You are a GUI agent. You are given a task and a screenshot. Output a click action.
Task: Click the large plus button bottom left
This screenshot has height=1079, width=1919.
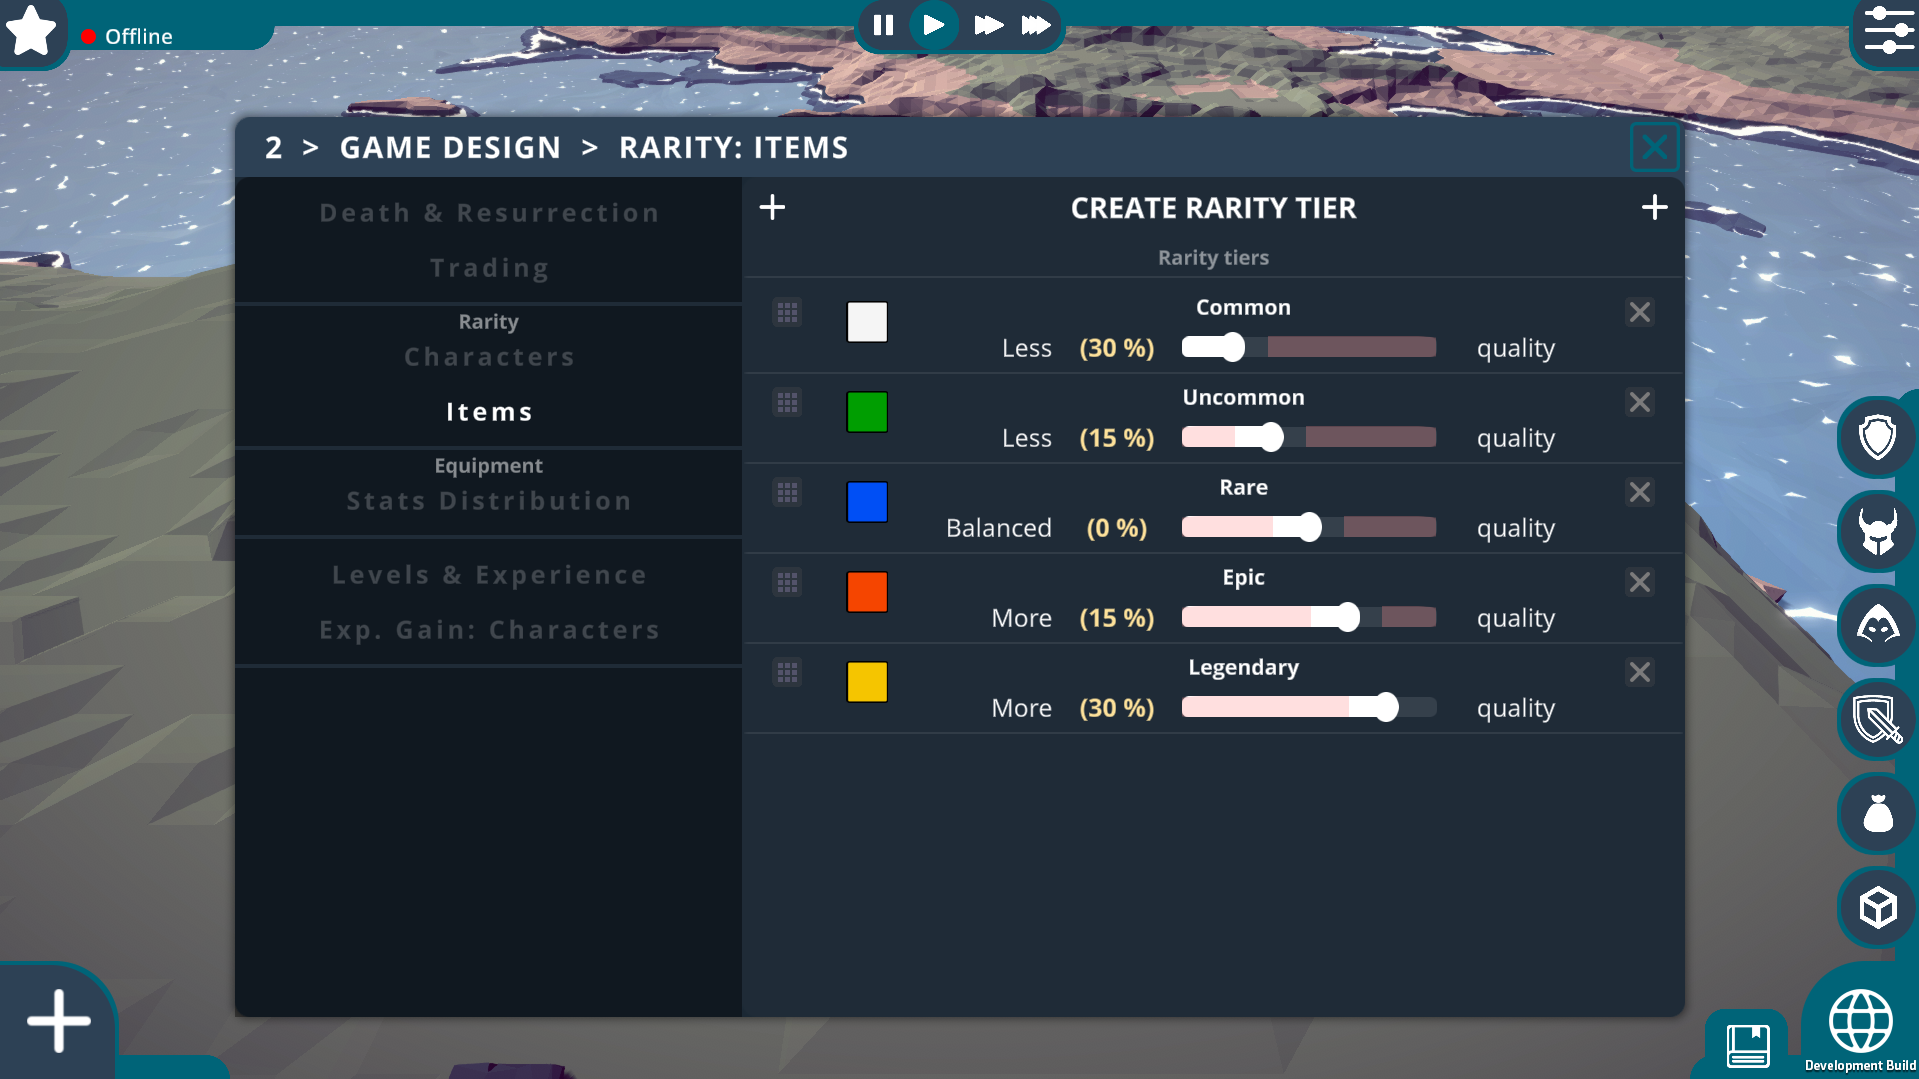(58, 1021)
